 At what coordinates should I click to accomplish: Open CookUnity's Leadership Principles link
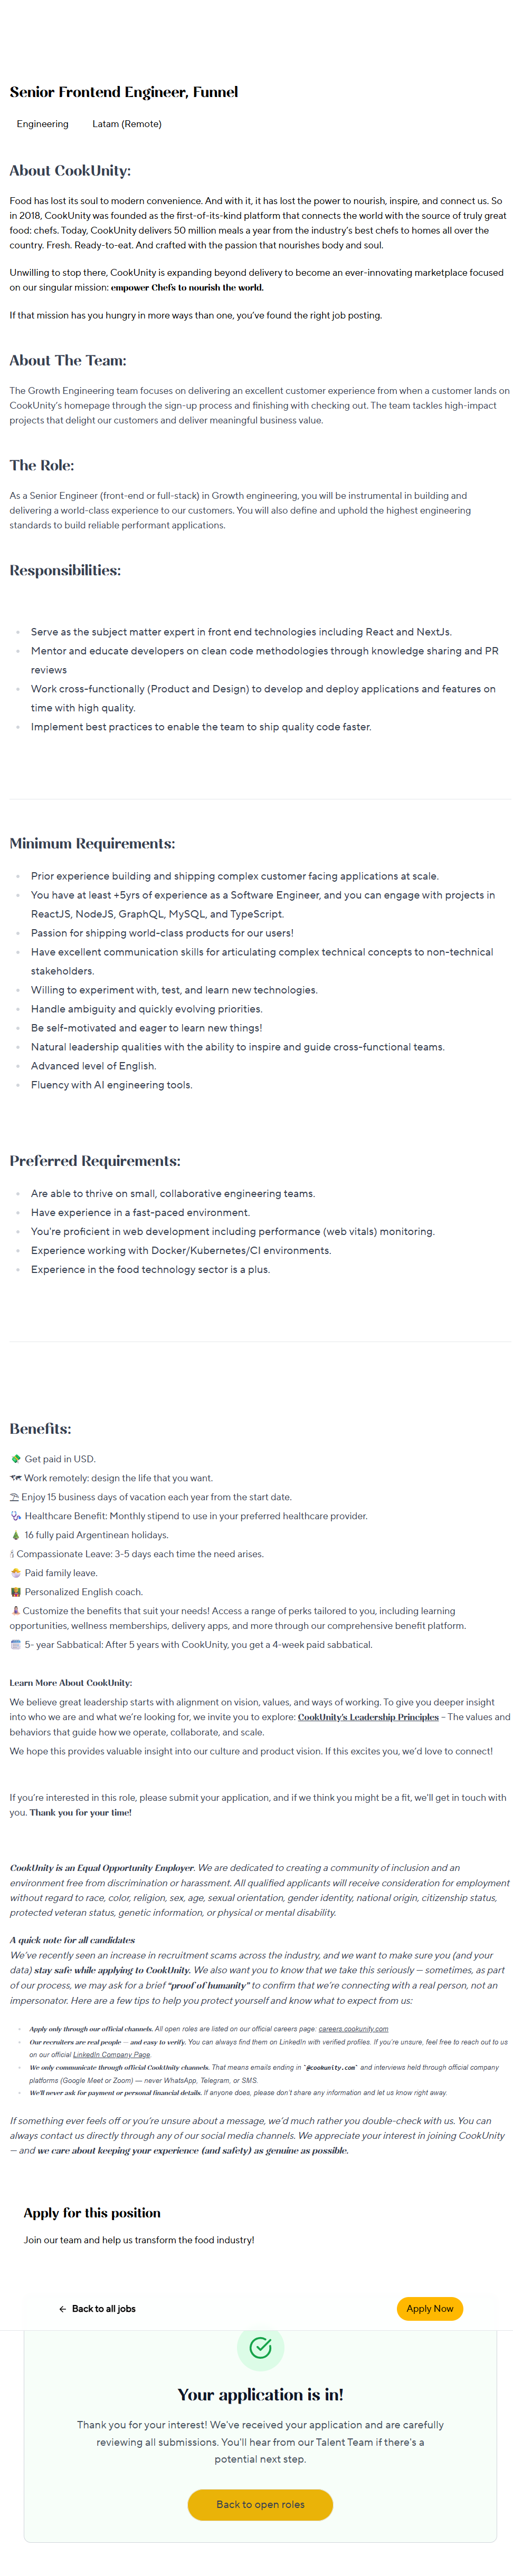coord(368,1717)
